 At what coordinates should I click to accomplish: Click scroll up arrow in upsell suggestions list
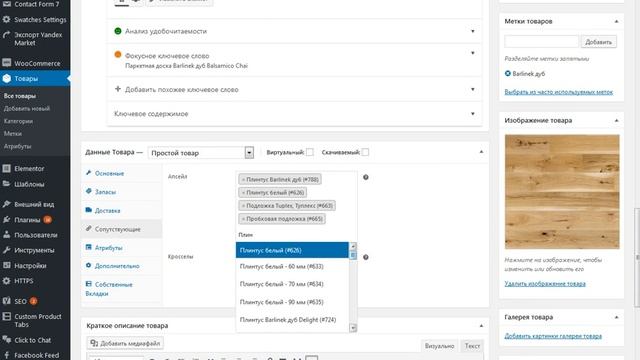[x=353, y=246]
